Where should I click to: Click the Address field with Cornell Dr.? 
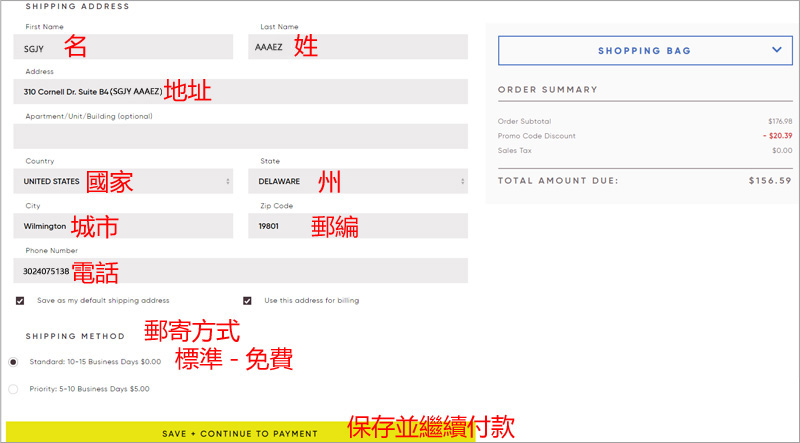point(240,92)
